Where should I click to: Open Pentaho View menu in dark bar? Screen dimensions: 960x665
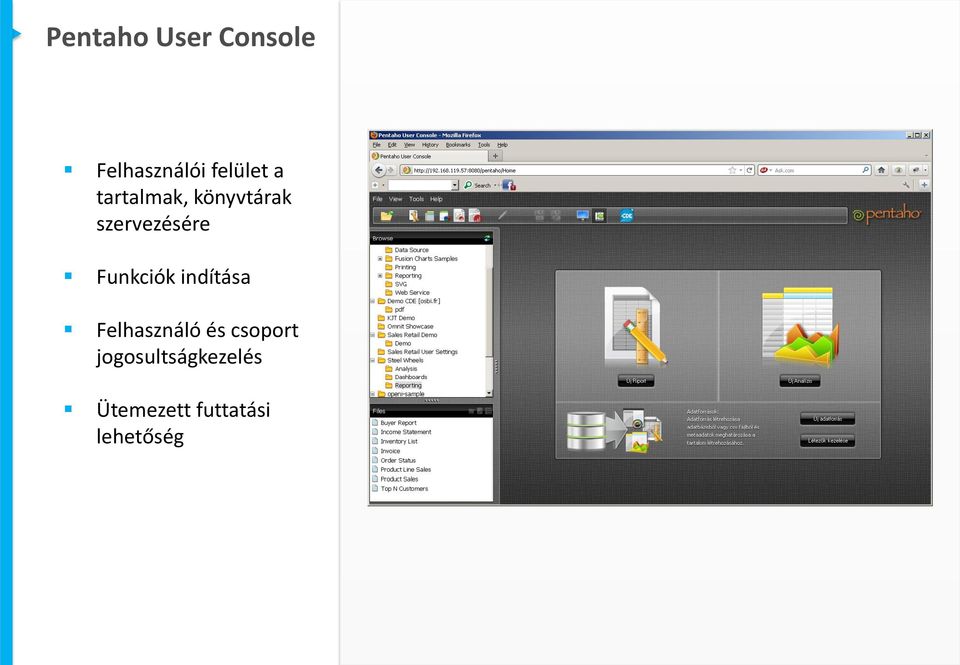396,199
